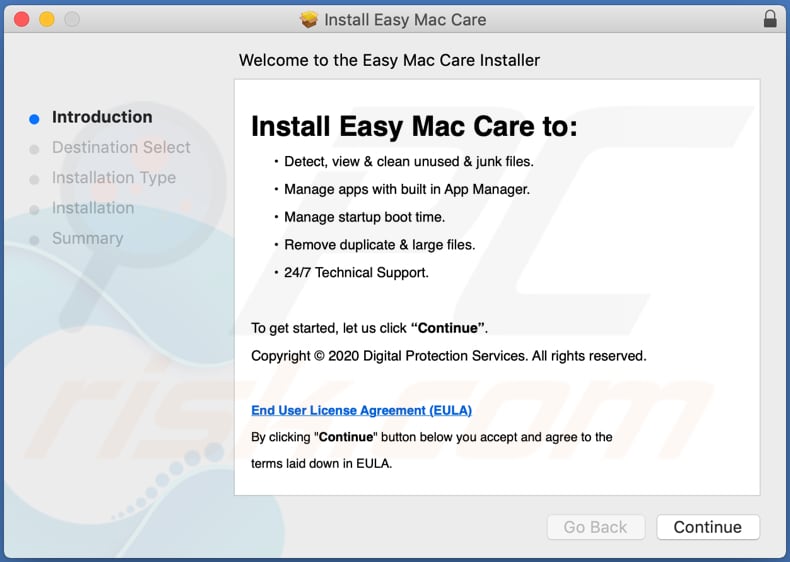Viewport: 790px width, 562px height.
Task: Click the blue bullet beside Introduction
Action: click(34, 119)
